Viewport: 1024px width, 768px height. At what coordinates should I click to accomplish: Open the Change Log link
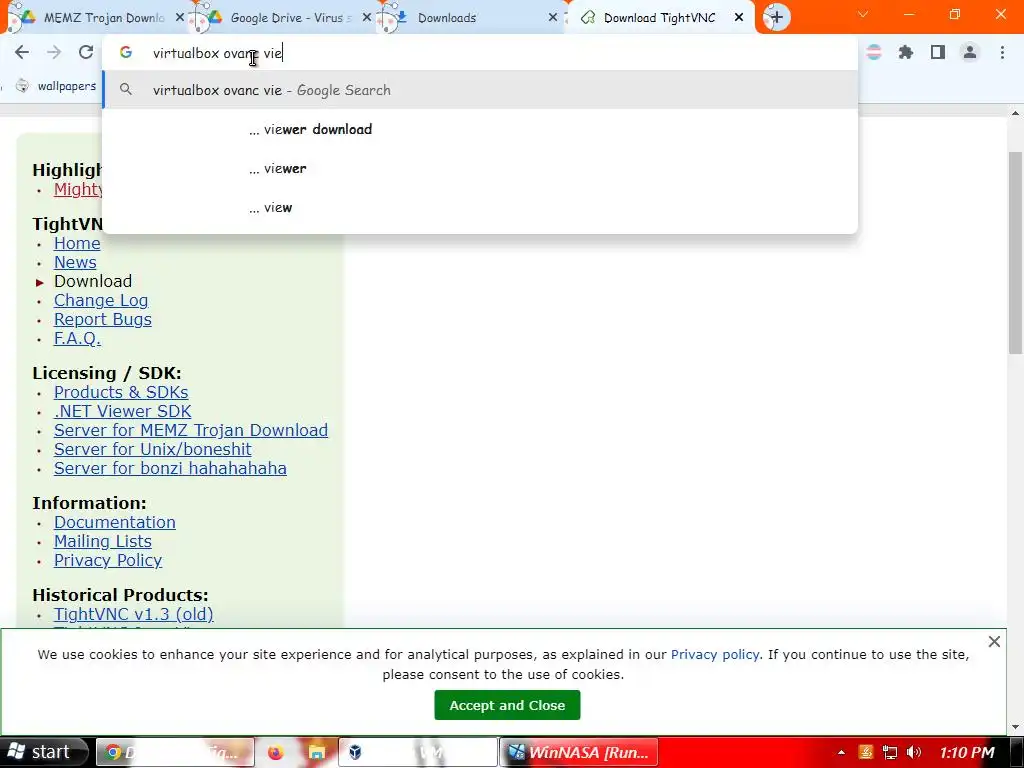(101, 300)
